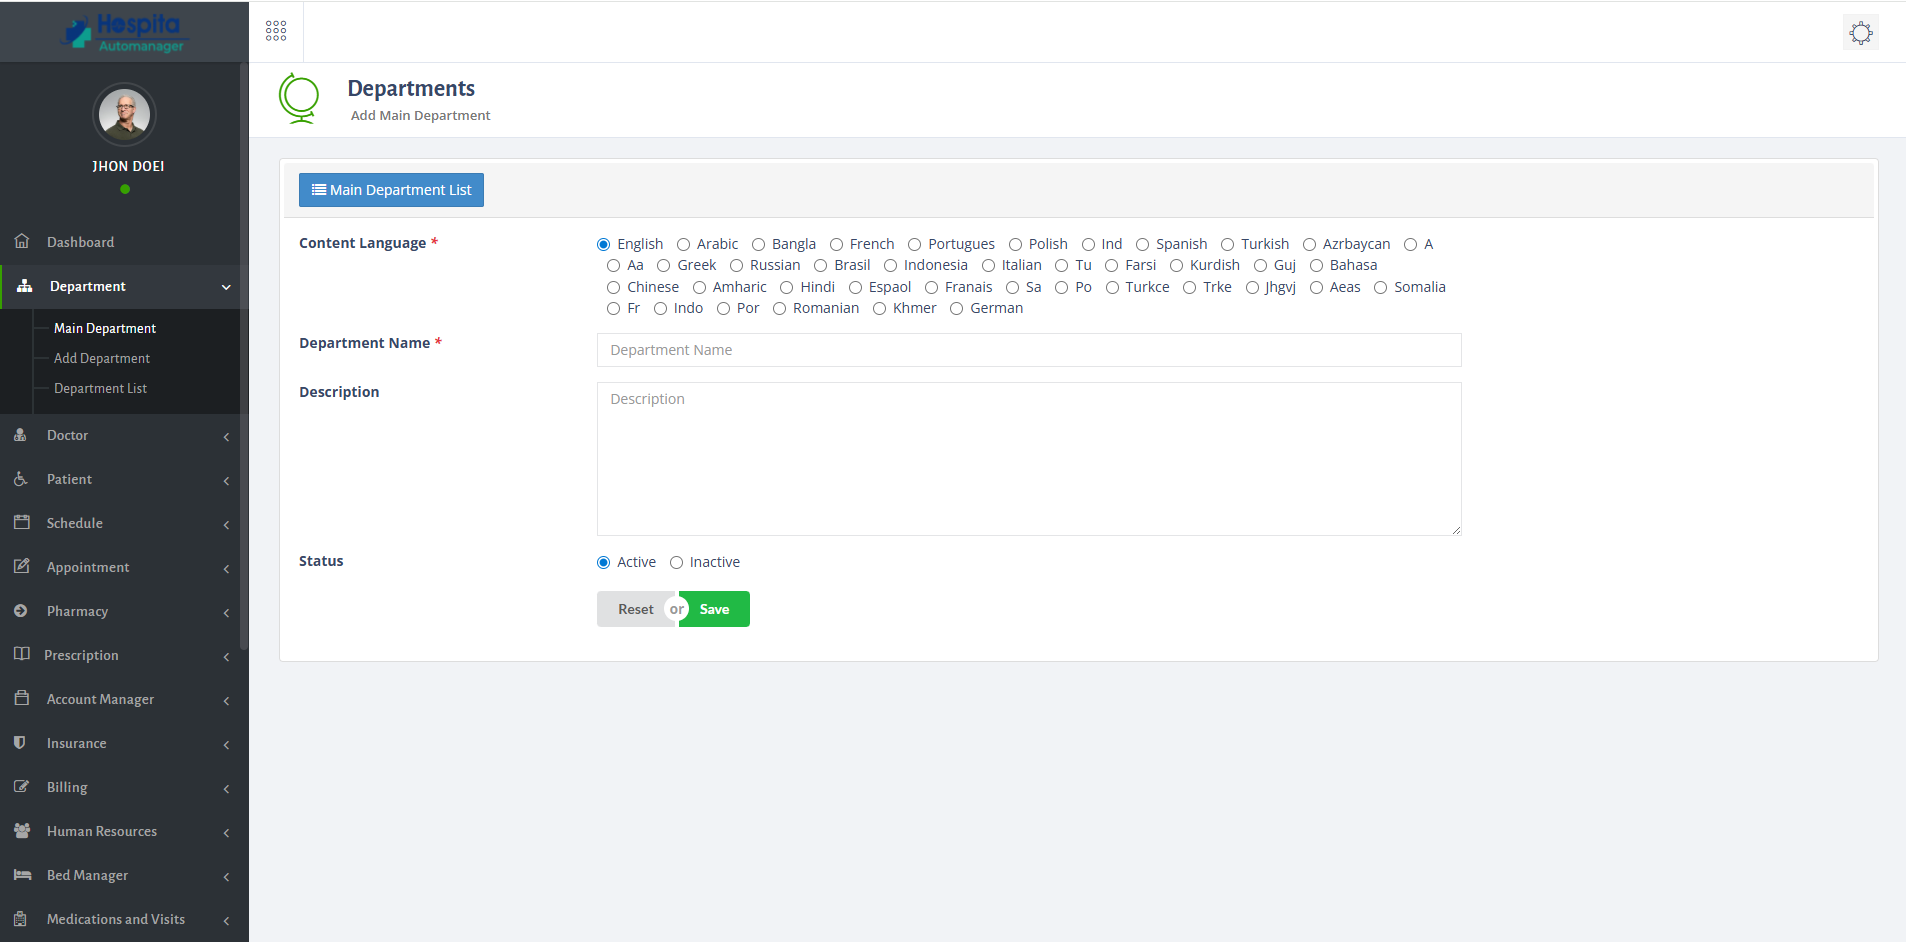Select Spanish content language
1906x942 pixels.
click(1142, 243)
